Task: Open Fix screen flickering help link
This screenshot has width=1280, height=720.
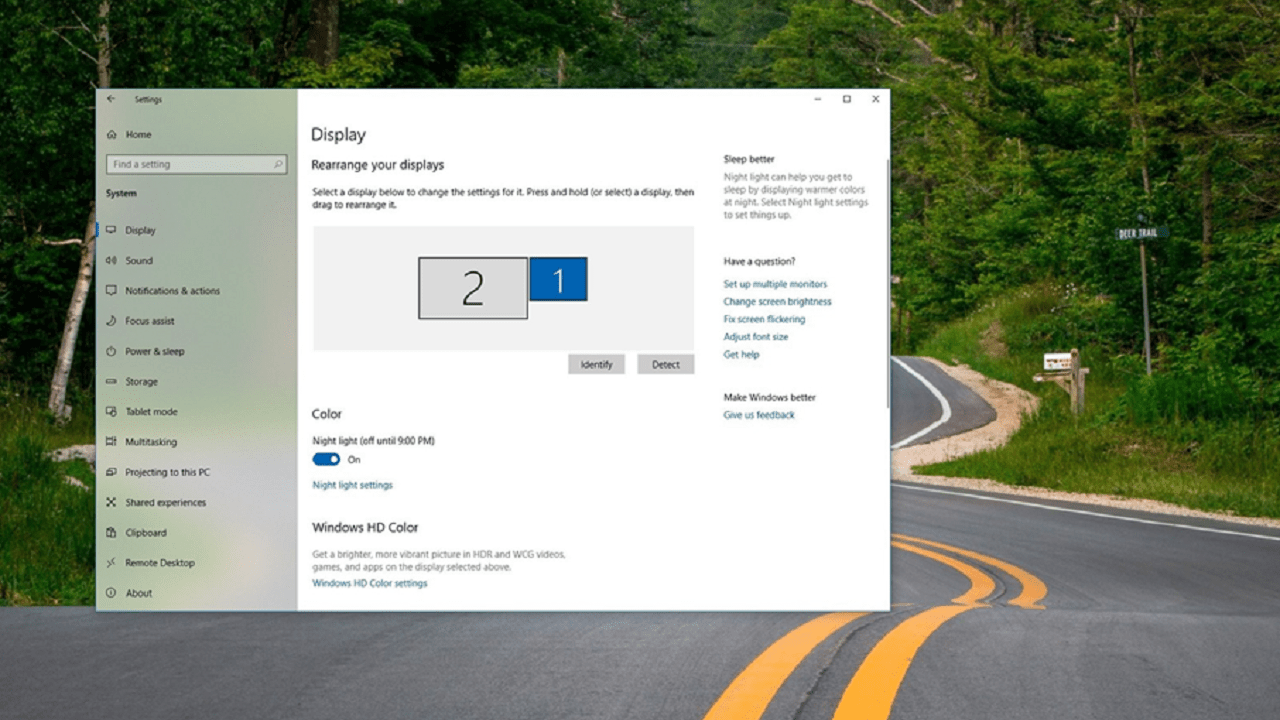Action: (764, 319)
